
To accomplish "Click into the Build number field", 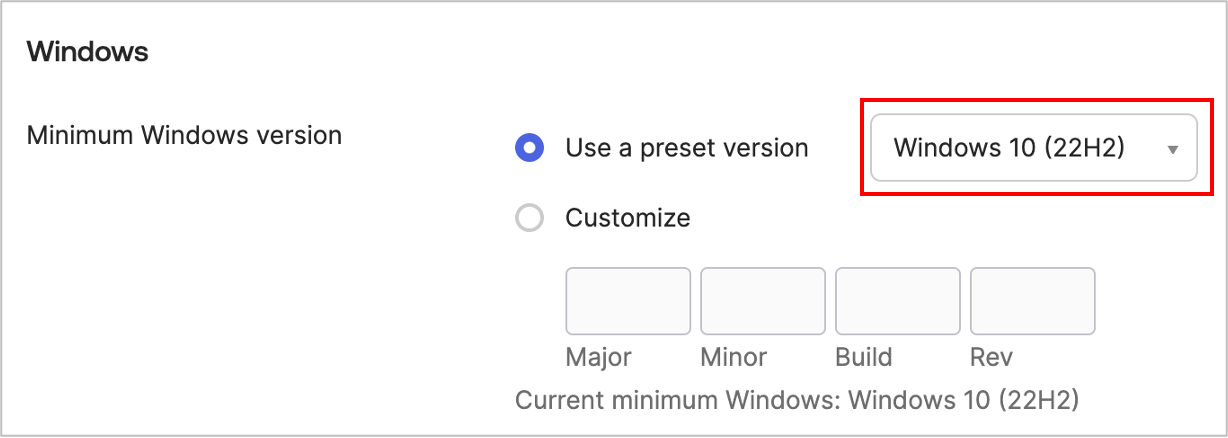I will tap(898, 301).
